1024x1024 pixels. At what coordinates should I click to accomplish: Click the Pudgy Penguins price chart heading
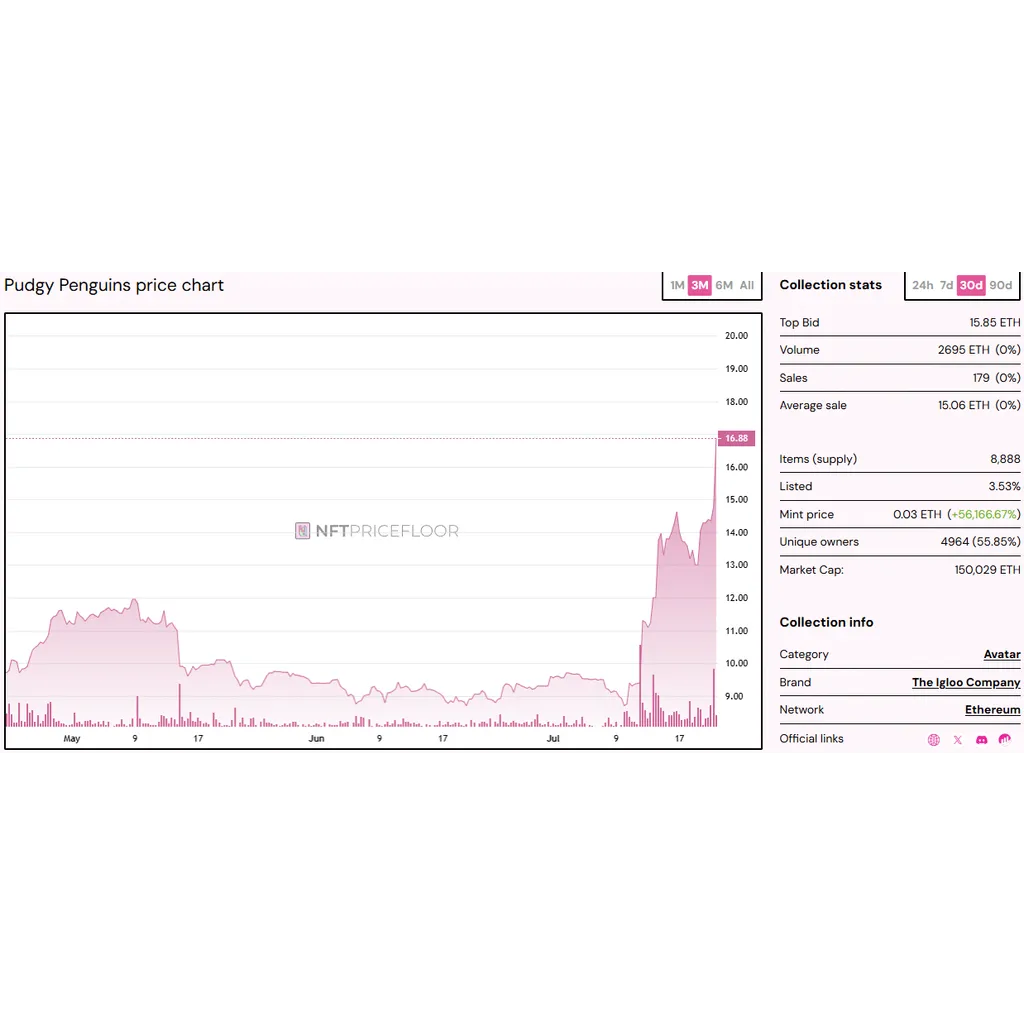(114, 285)
